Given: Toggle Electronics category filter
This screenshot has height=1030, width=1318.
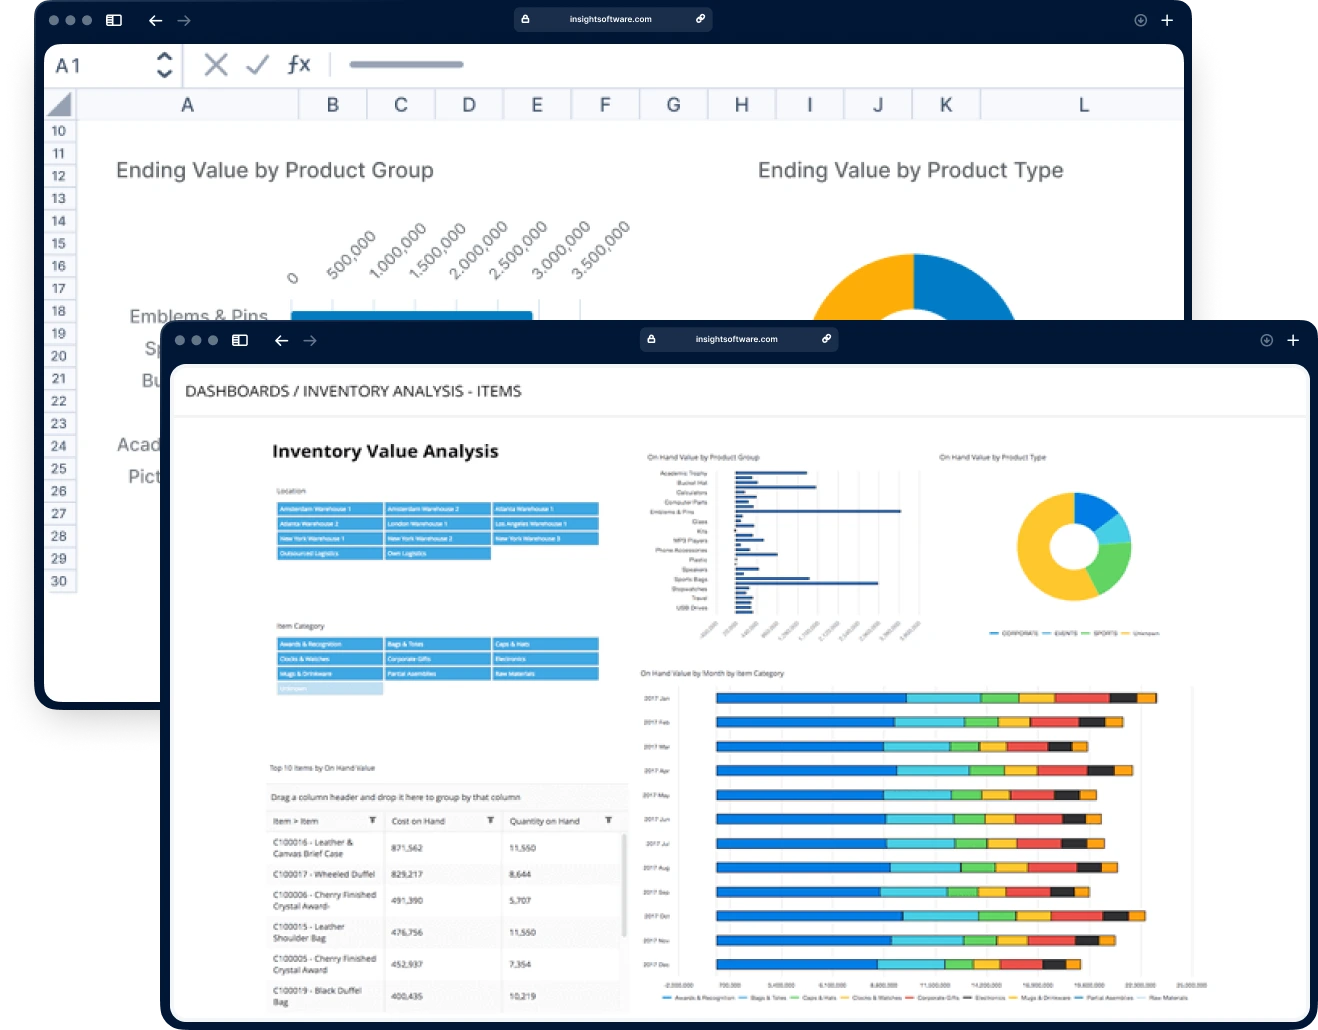Looking at the screenshot, I should (546, 659).
